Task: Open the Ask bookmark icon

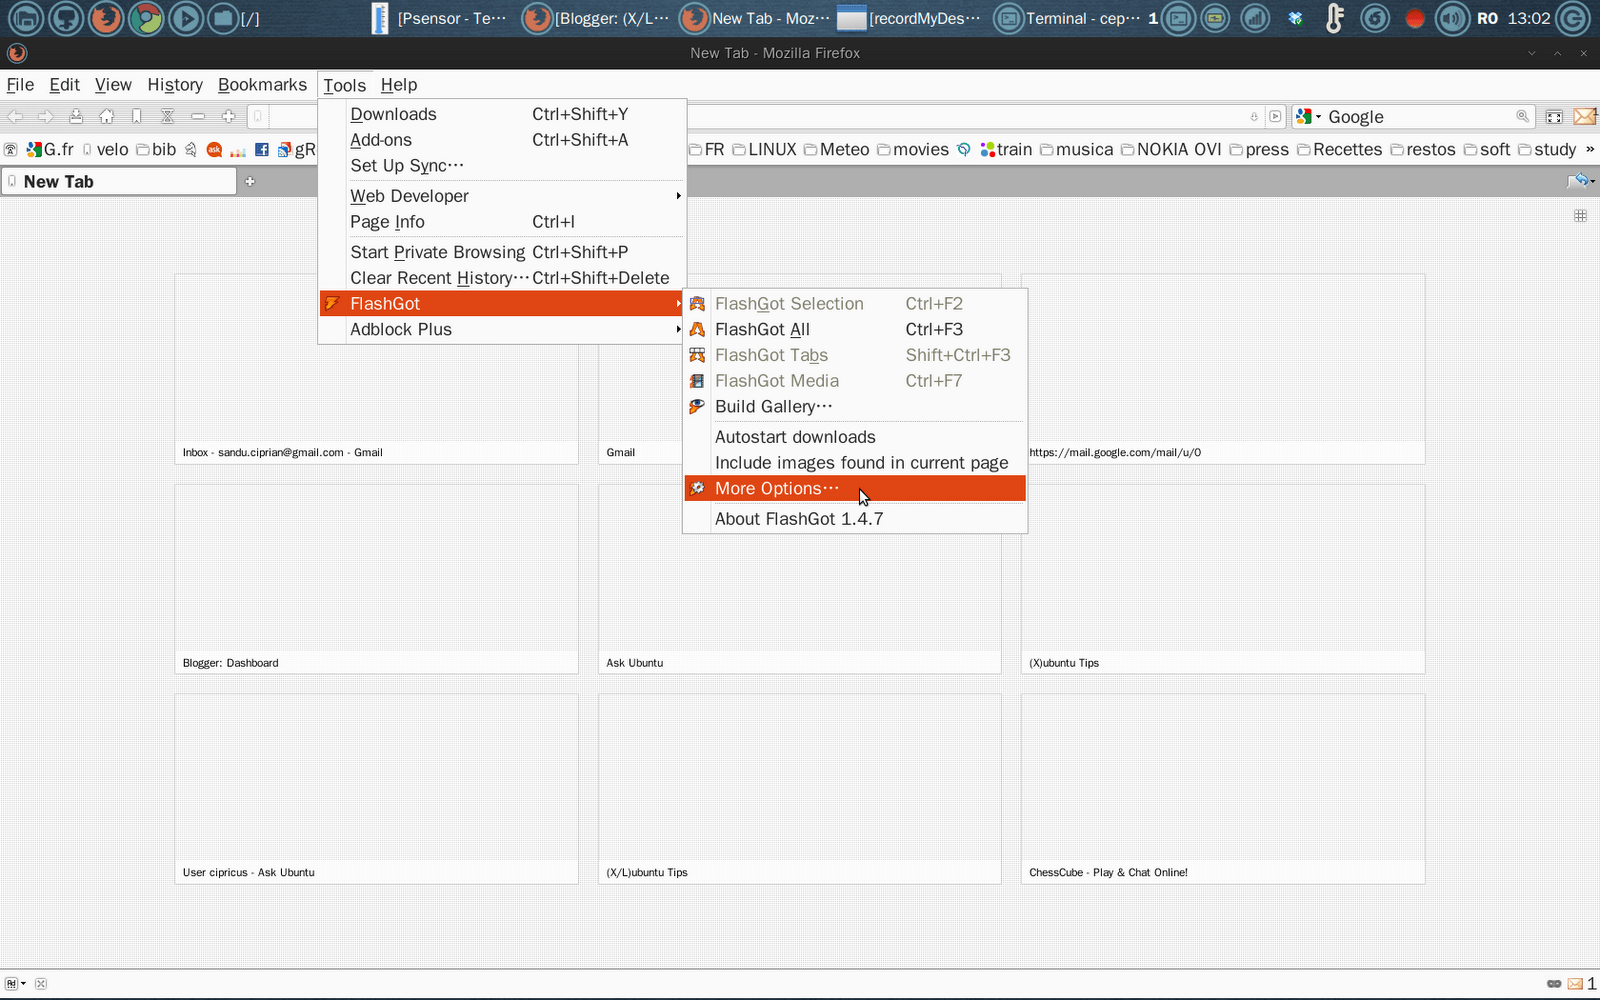Action: tap(214, 150)
